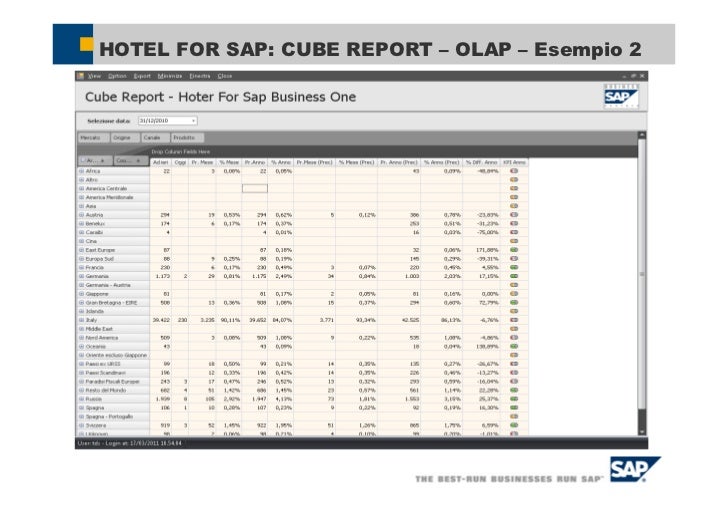This screenshot has height=515, width=728.
Task: Click the application icon in menu bar
Action: click(x=81, y=76)
